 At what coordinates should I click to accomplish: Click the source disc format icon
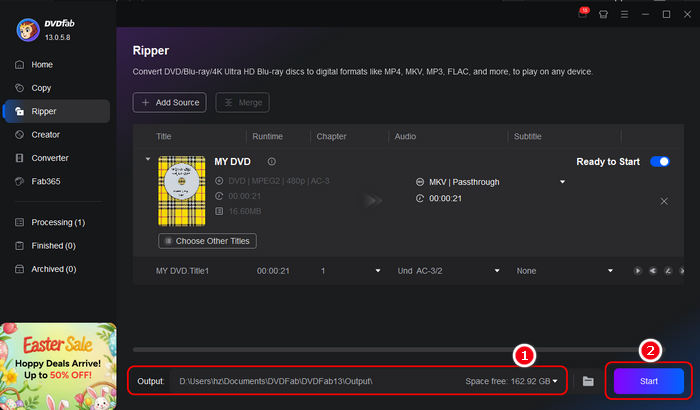[x=219, y=181]
